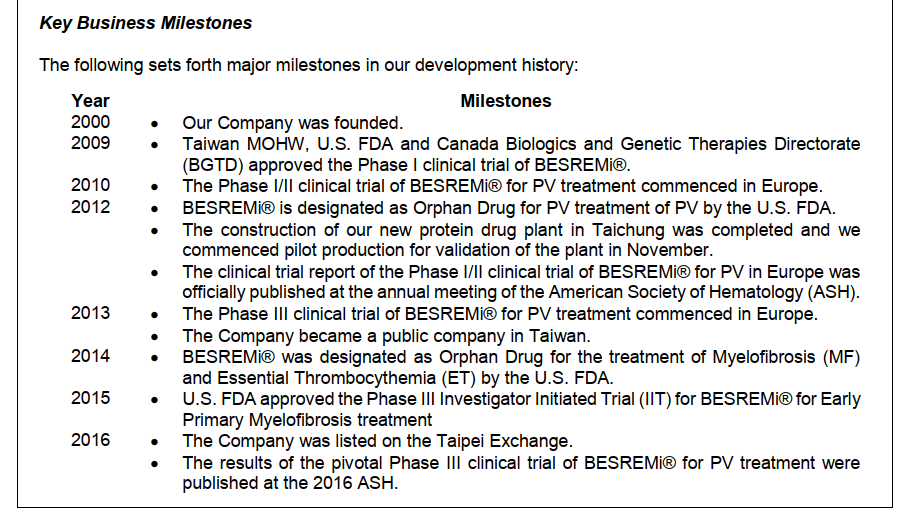Click the Phase III Investigator Initiated Trial text

coord(520,409)
